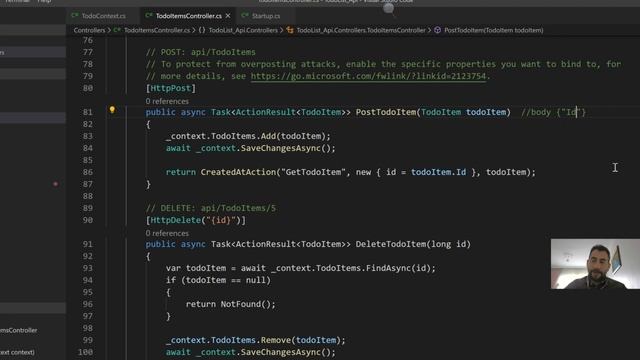This screenshot has width=640, height=360.
Task: Click the lightbulb code action icon
Action: [112, 110]
